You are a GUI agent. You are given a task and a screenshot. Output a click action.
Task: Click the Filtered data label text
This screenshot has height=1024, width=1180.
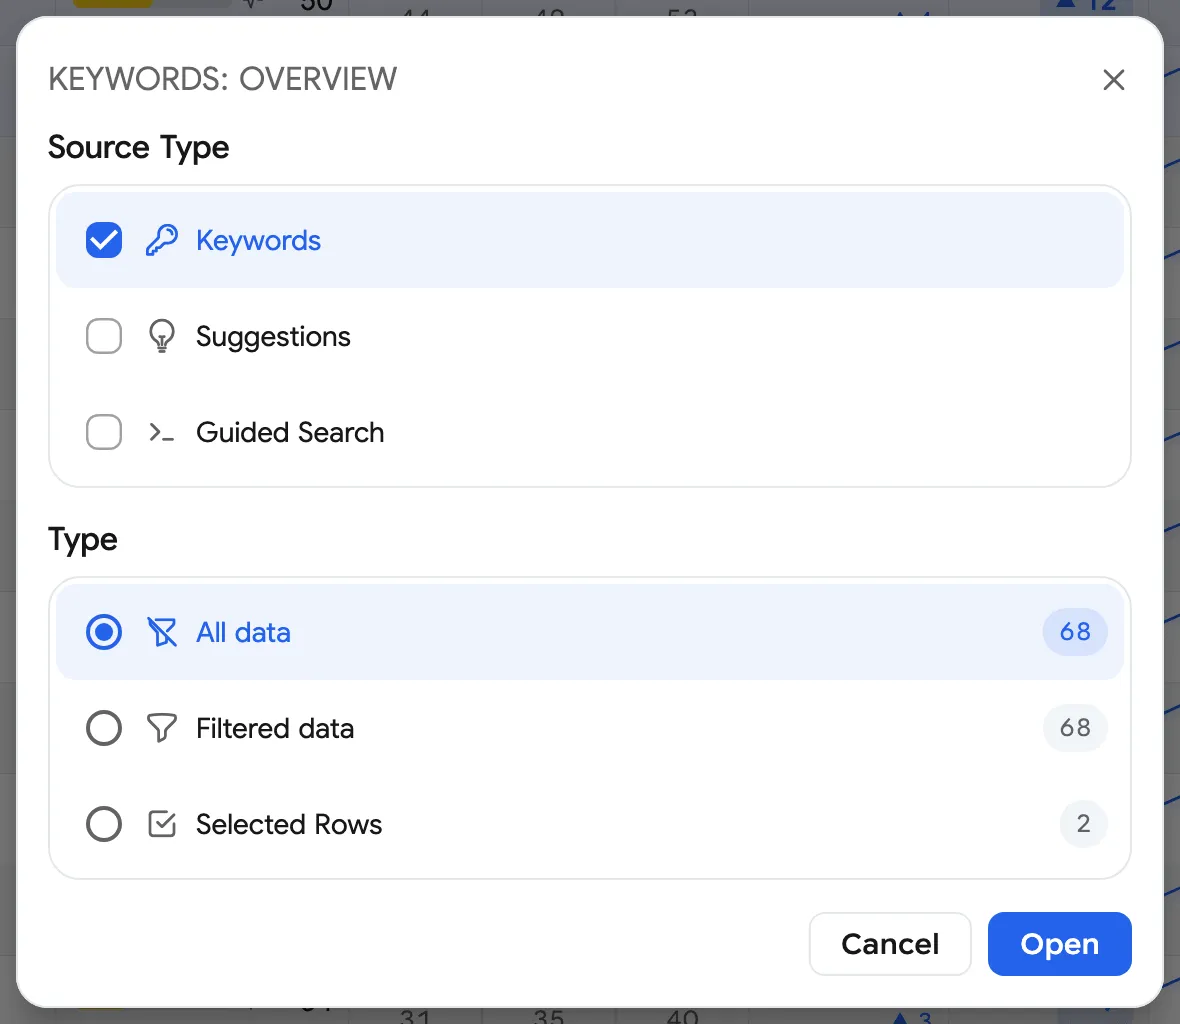pyautogui.click(x=275, y=728)
